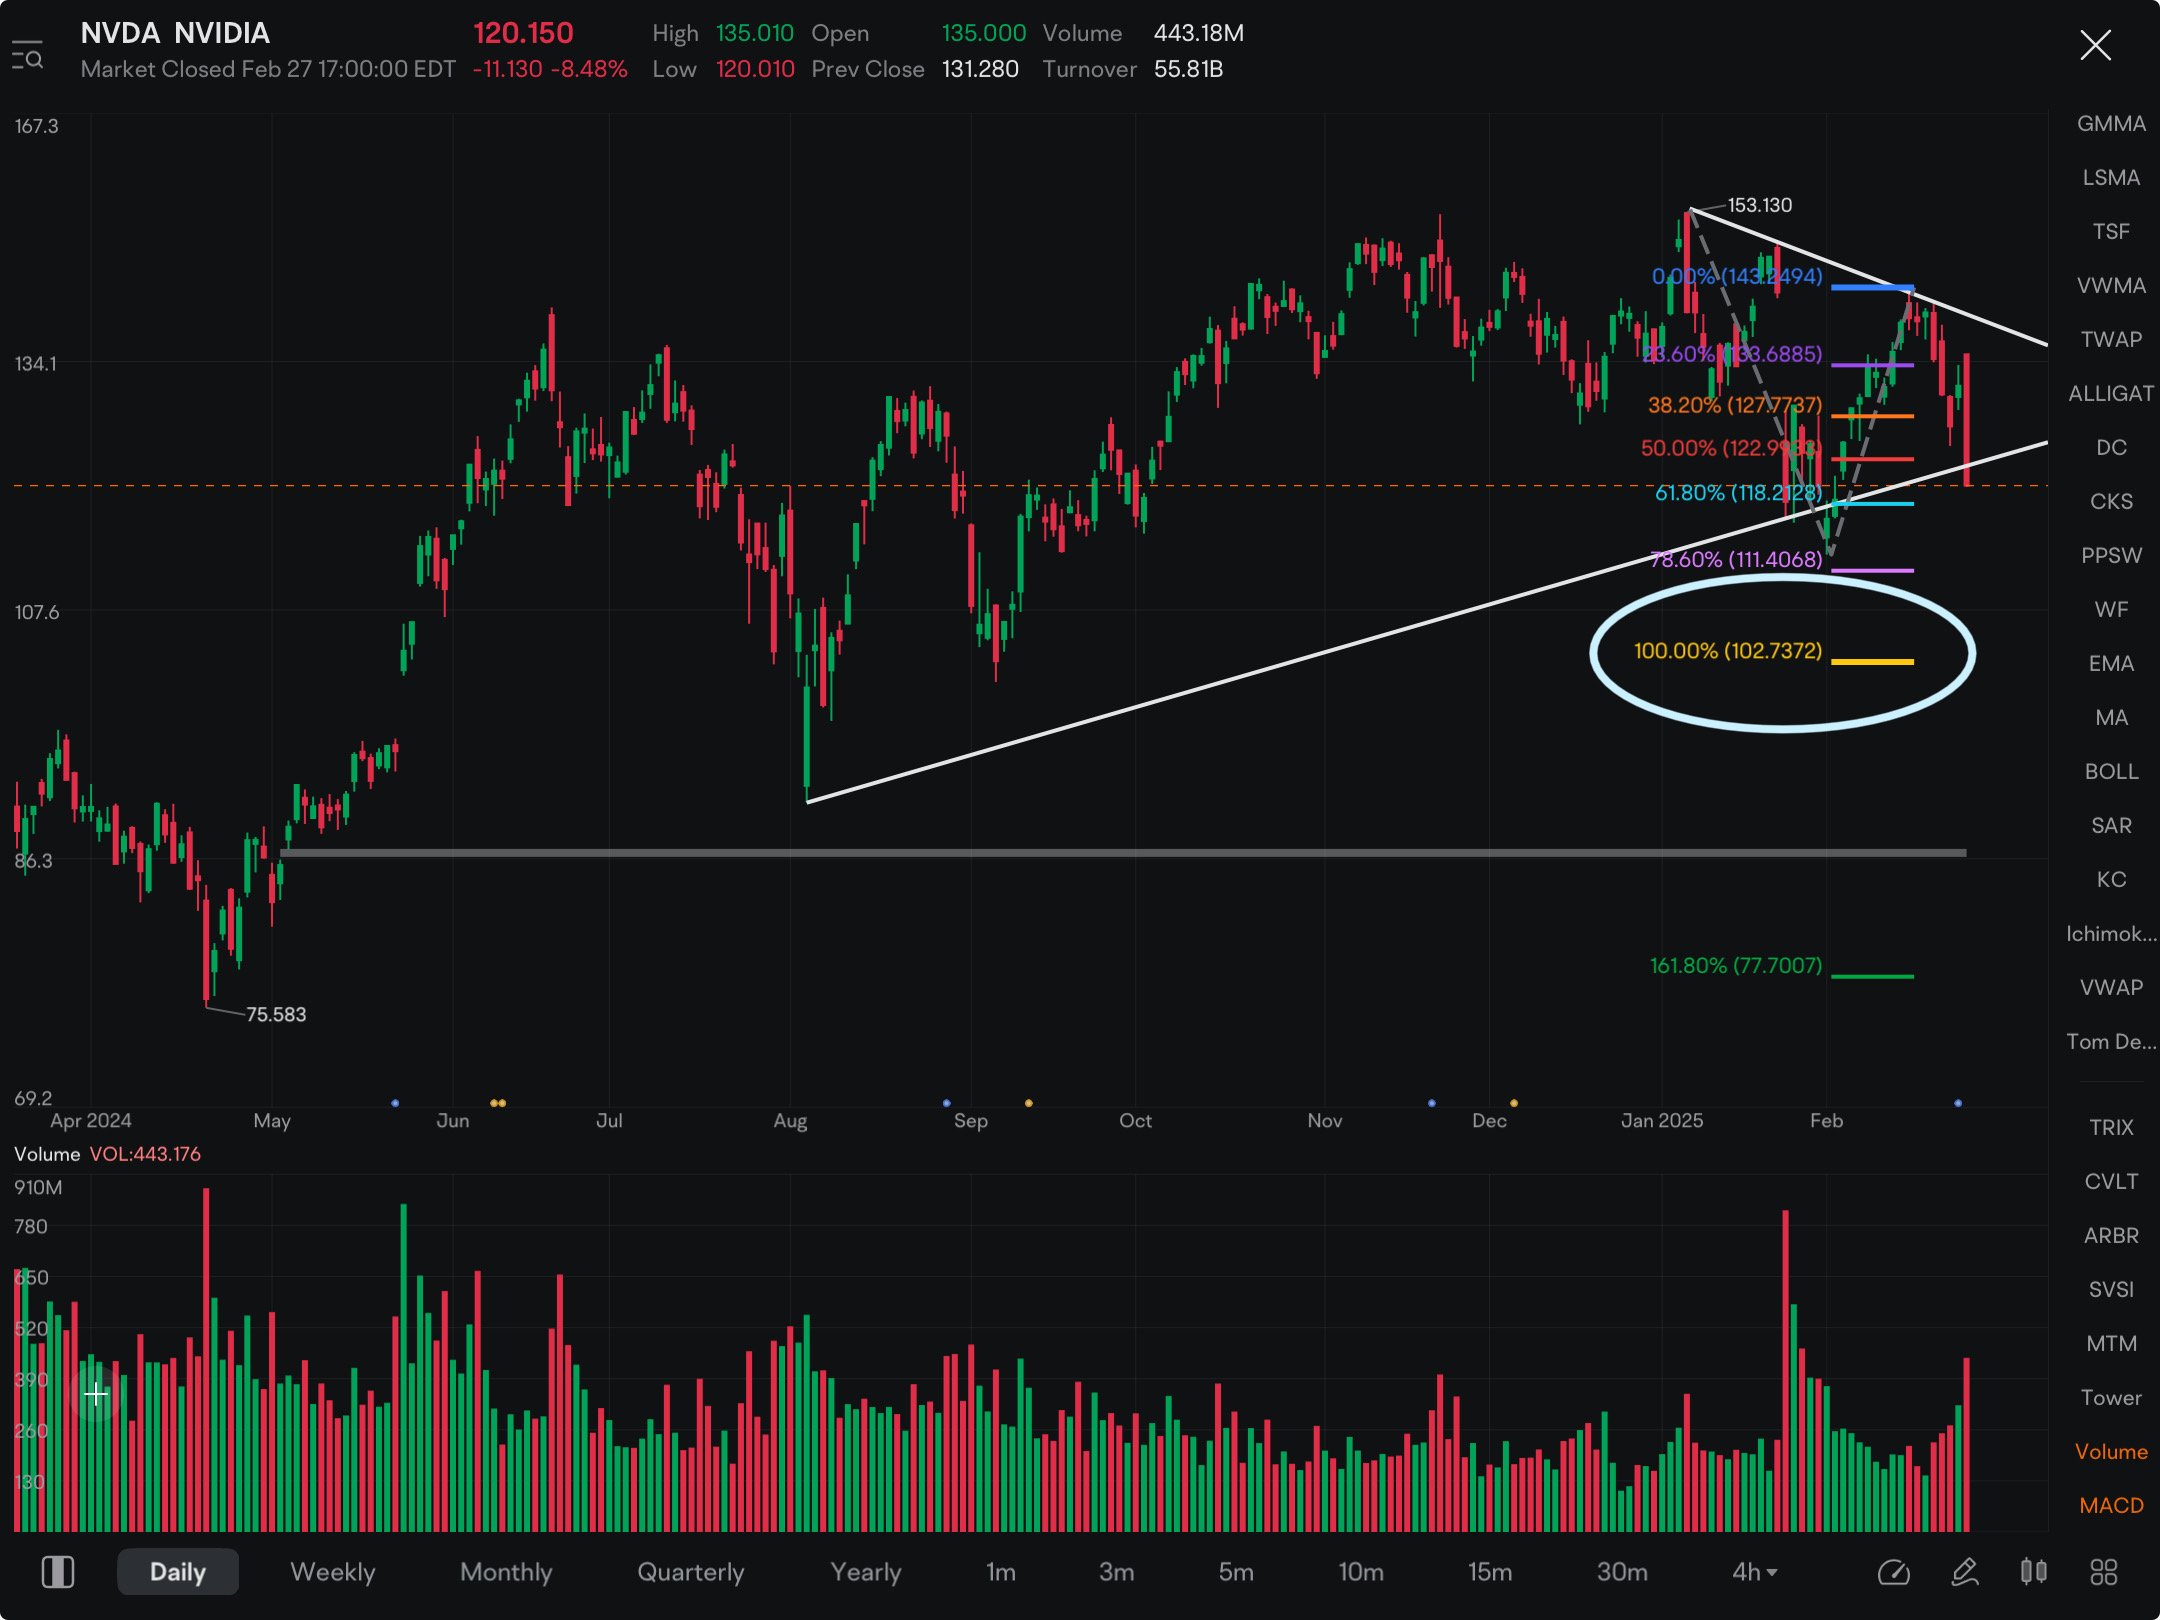
Task: Switch to the Weekly timeframe
Action: (x=332, y=1572)
